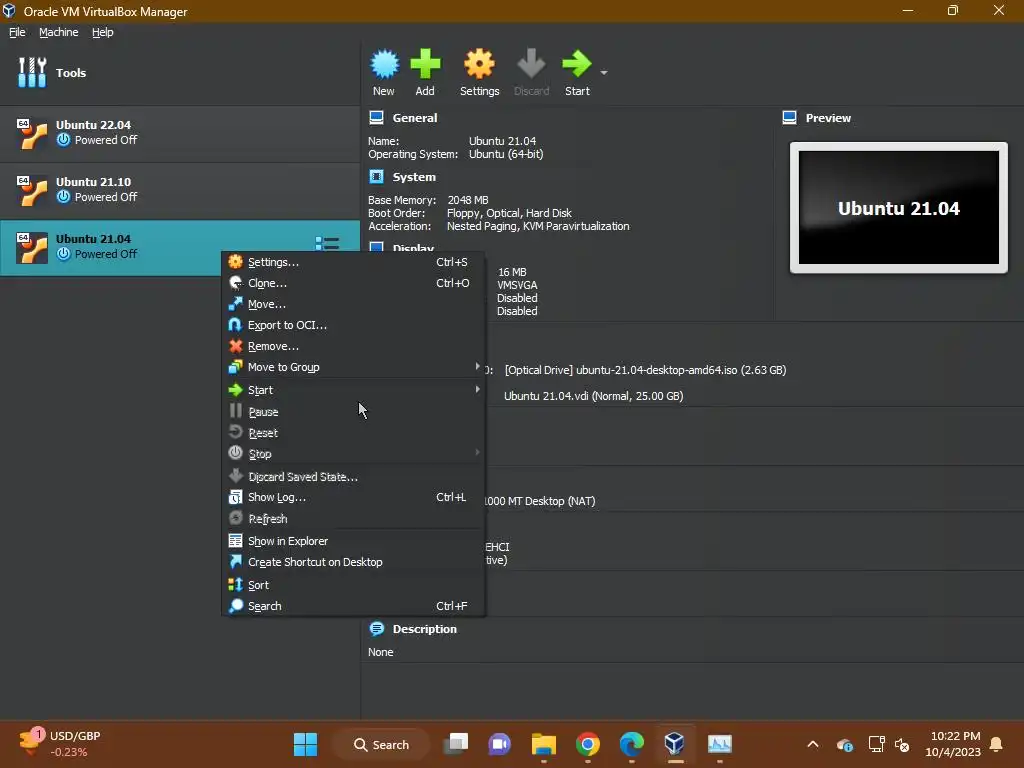Show hidden system tray icons chevron

click(813, 744)
